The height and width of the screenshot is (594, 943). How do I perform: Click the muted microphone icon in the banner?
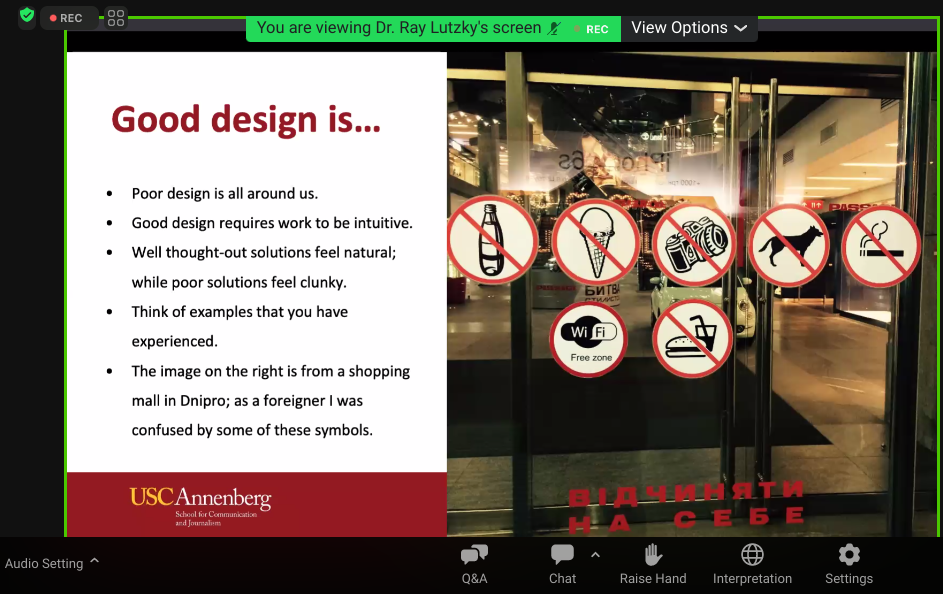pos(555,28)
